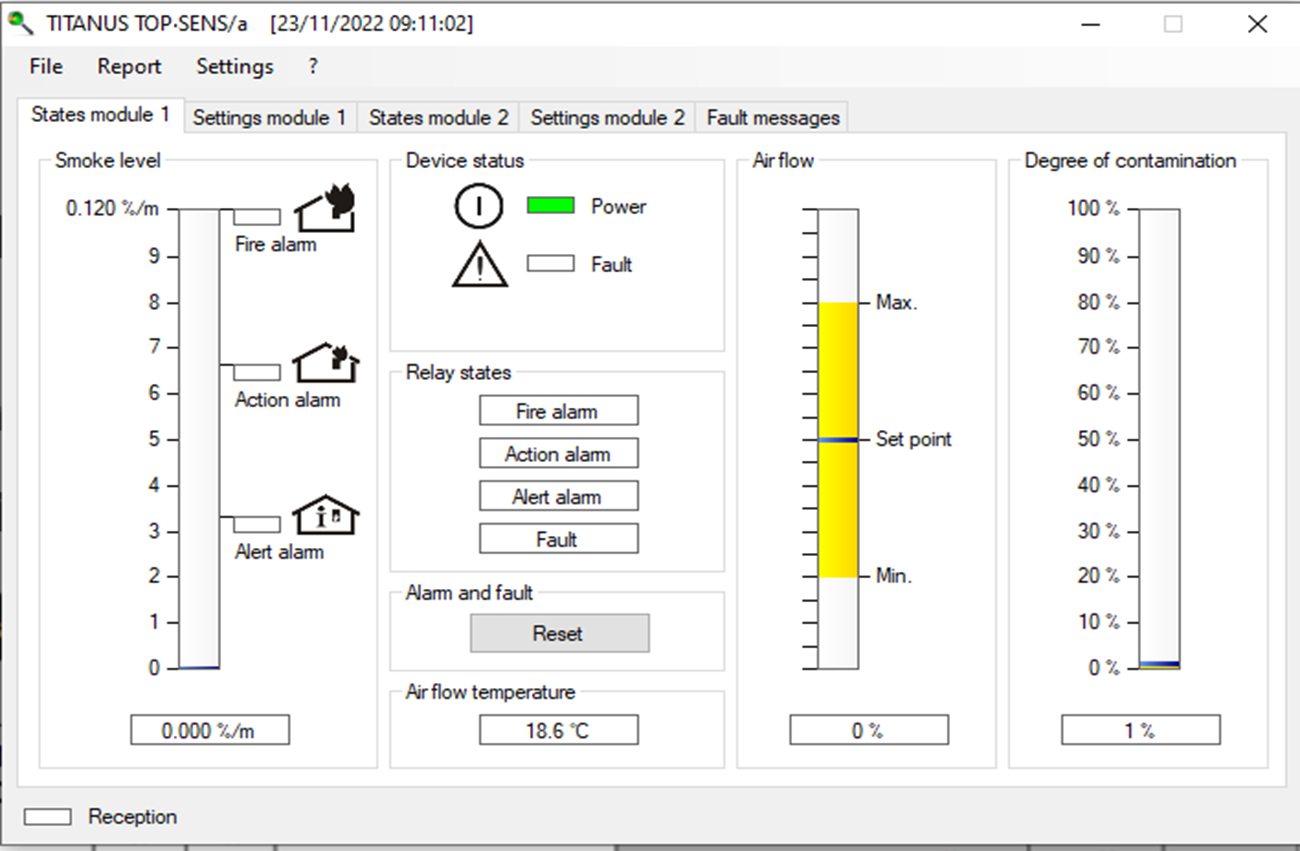Click the Fire alarm house icon

[x=325, y=209]
